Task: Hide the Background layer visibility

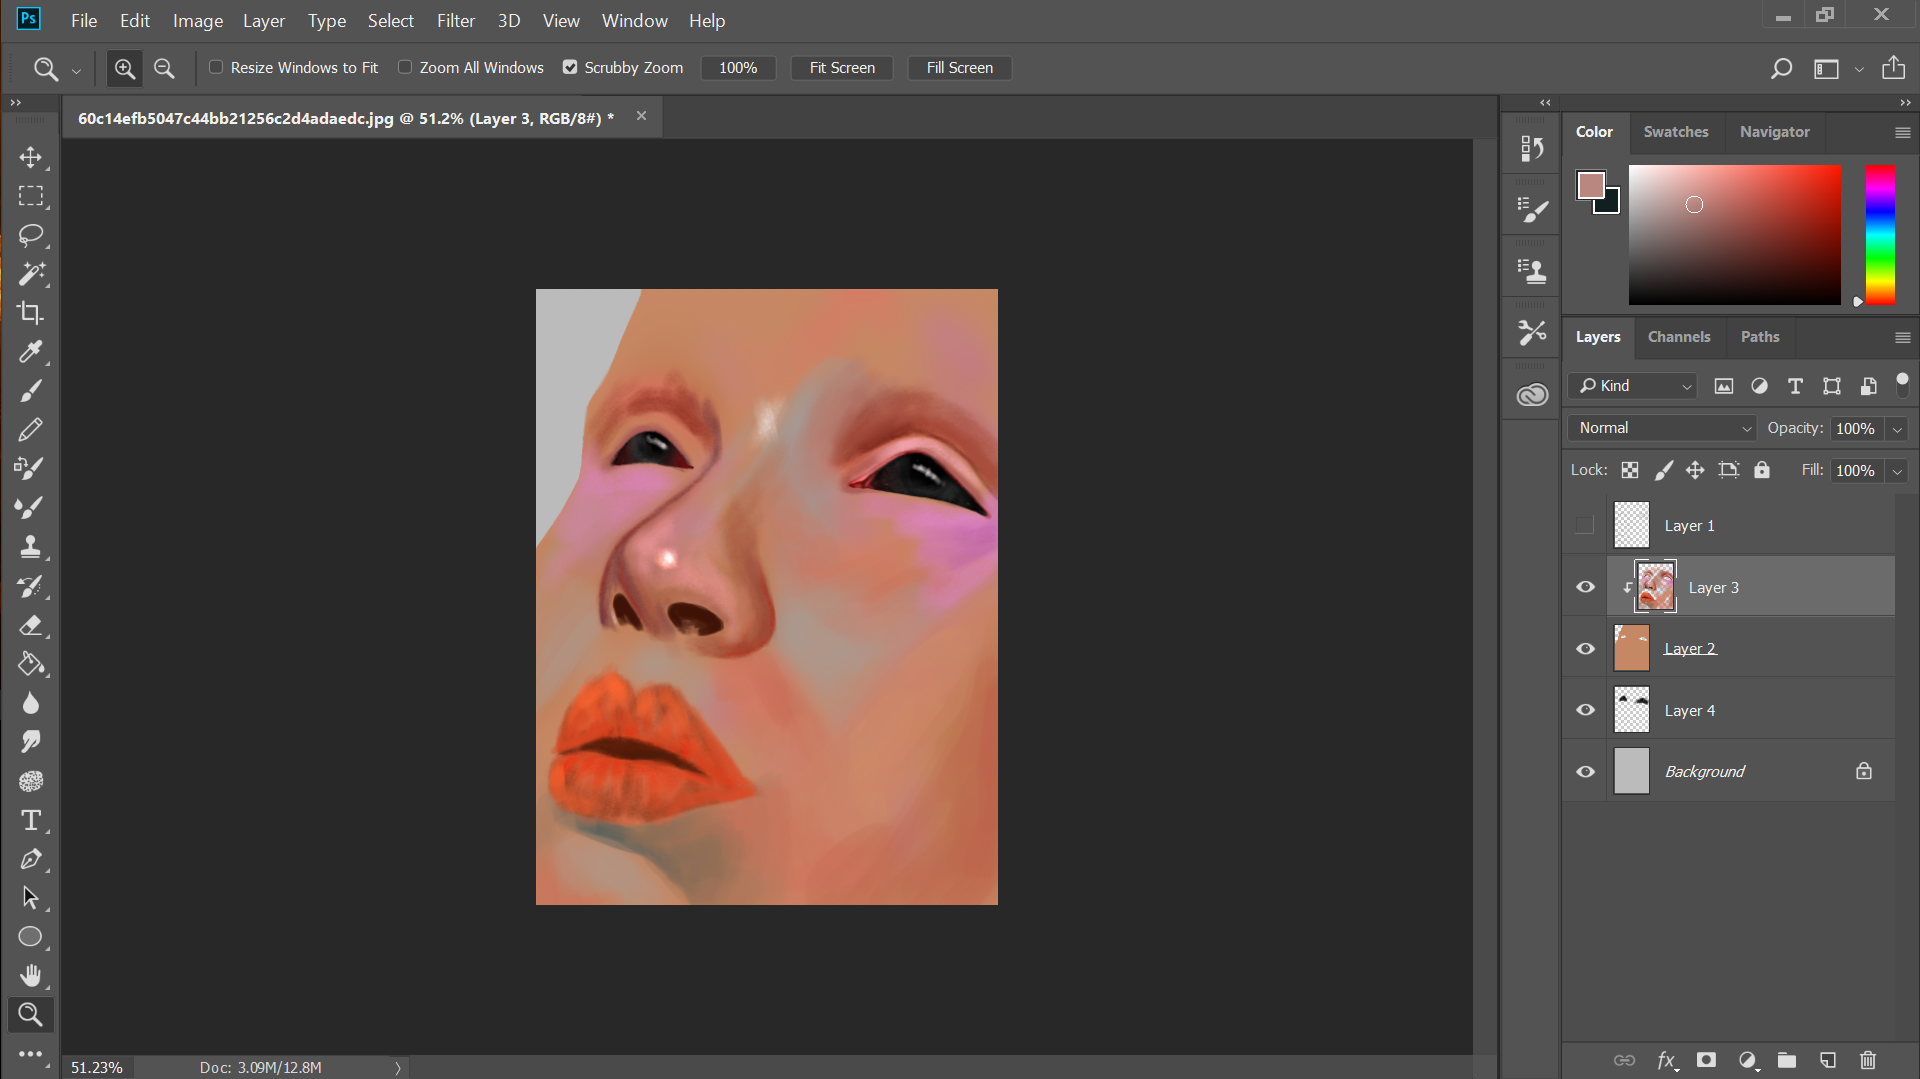Action: click(x=1585, y=771)
